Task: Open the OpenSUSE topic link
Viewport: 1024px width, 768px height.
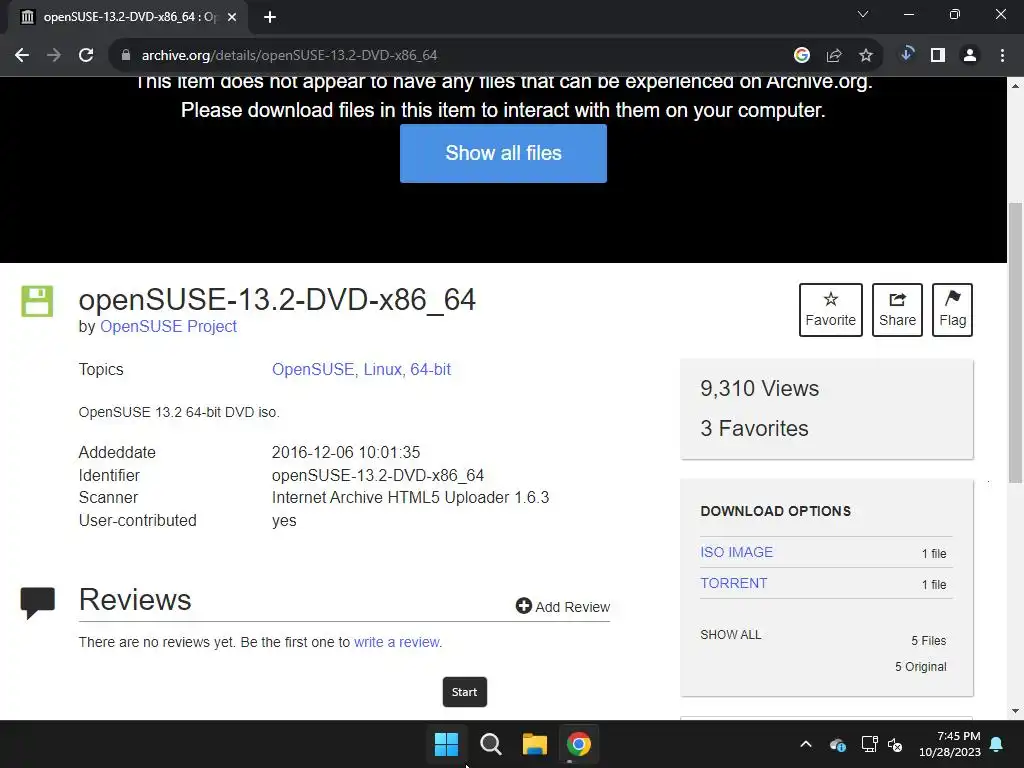Action: (x=313, y=370)
